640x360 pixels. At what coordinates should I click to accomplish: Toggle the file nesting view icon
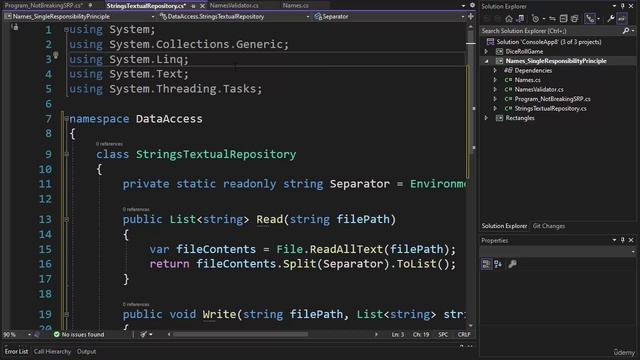pos(590,18)
